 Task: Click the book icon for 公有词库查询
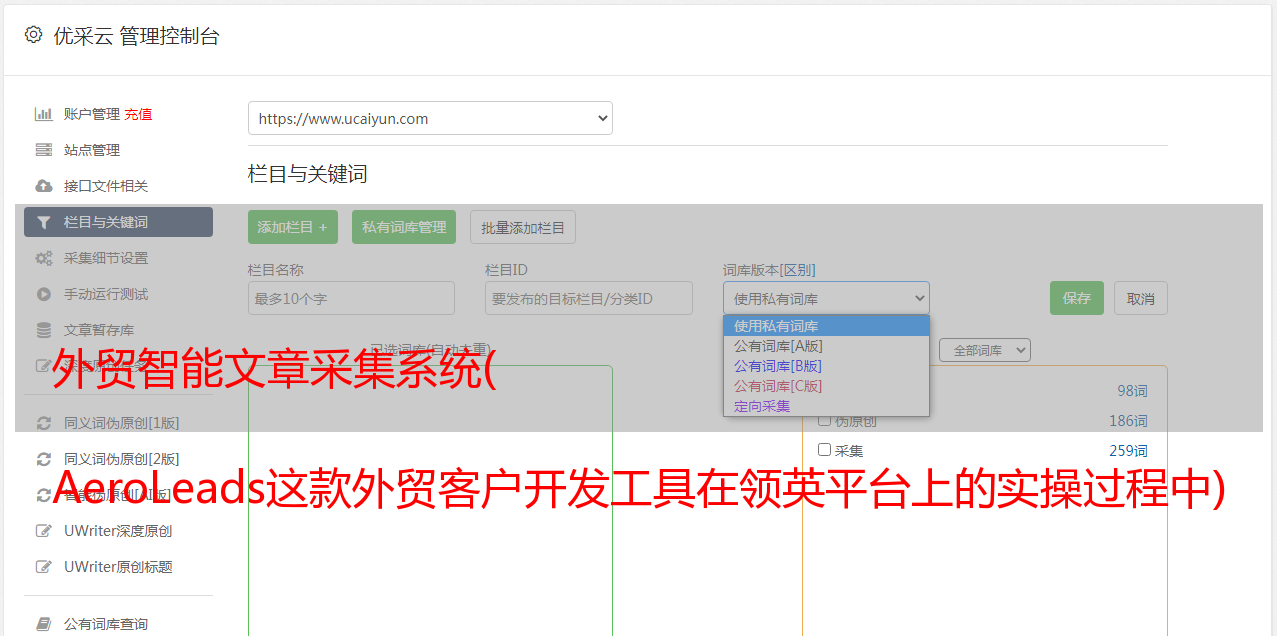[43, 624]
